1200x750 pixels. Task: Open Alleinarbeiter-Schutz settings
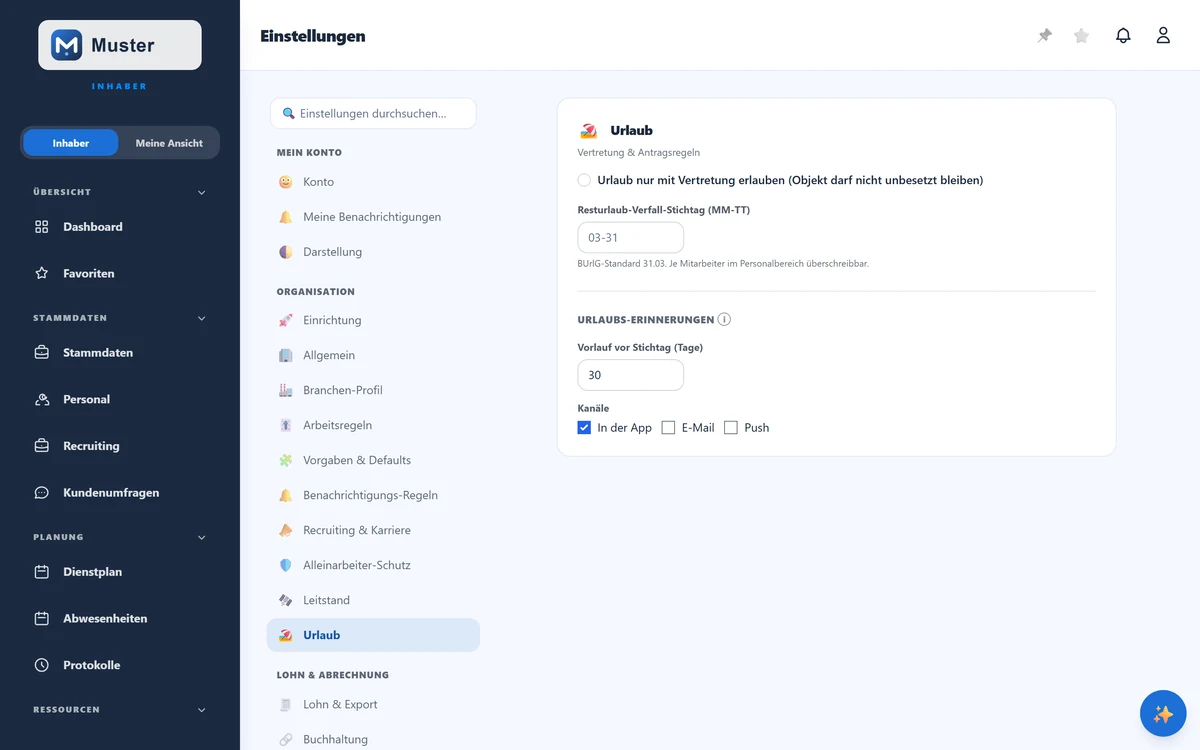tap(373, 565)
